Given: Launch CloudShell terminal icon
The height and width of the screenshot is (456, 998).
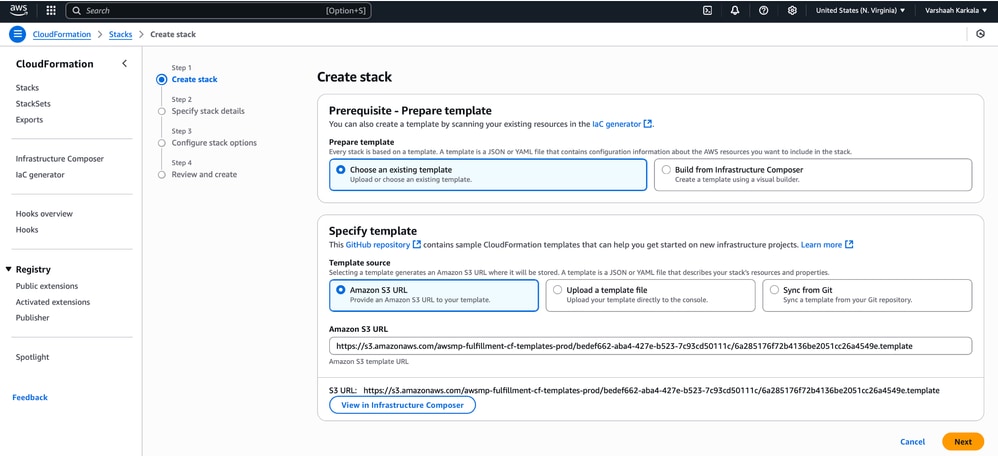Looking at the screenshot, I should coord(707,10).
